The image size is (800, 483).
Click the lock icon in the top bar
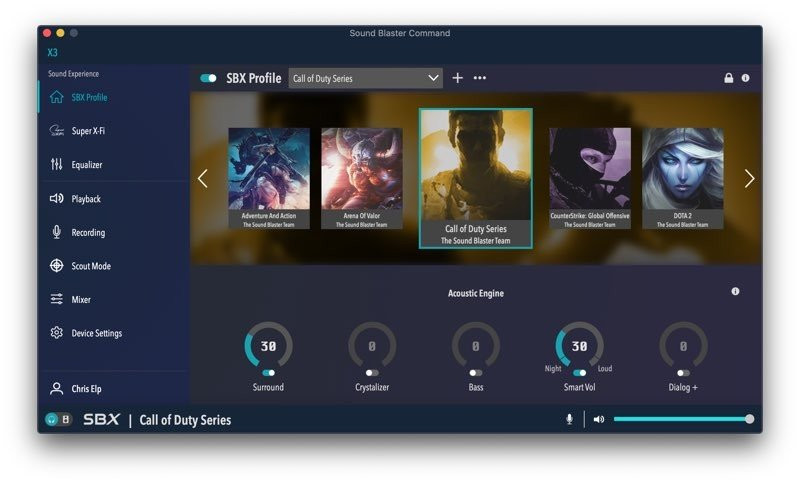(728, 78)
